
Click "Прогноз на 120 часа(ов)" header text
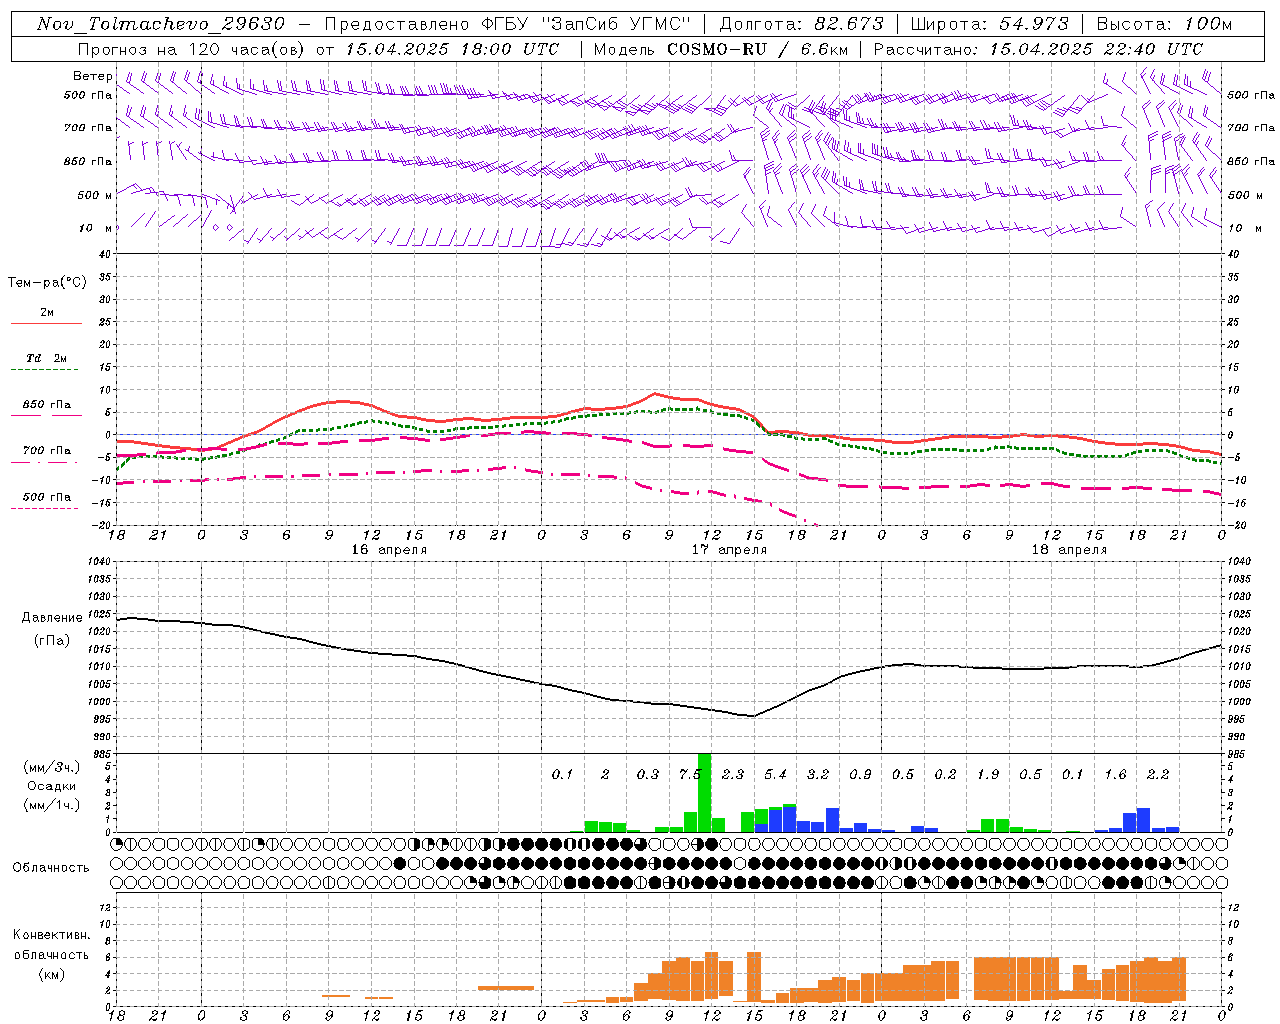pyautogui.click(x=192, y=49)
